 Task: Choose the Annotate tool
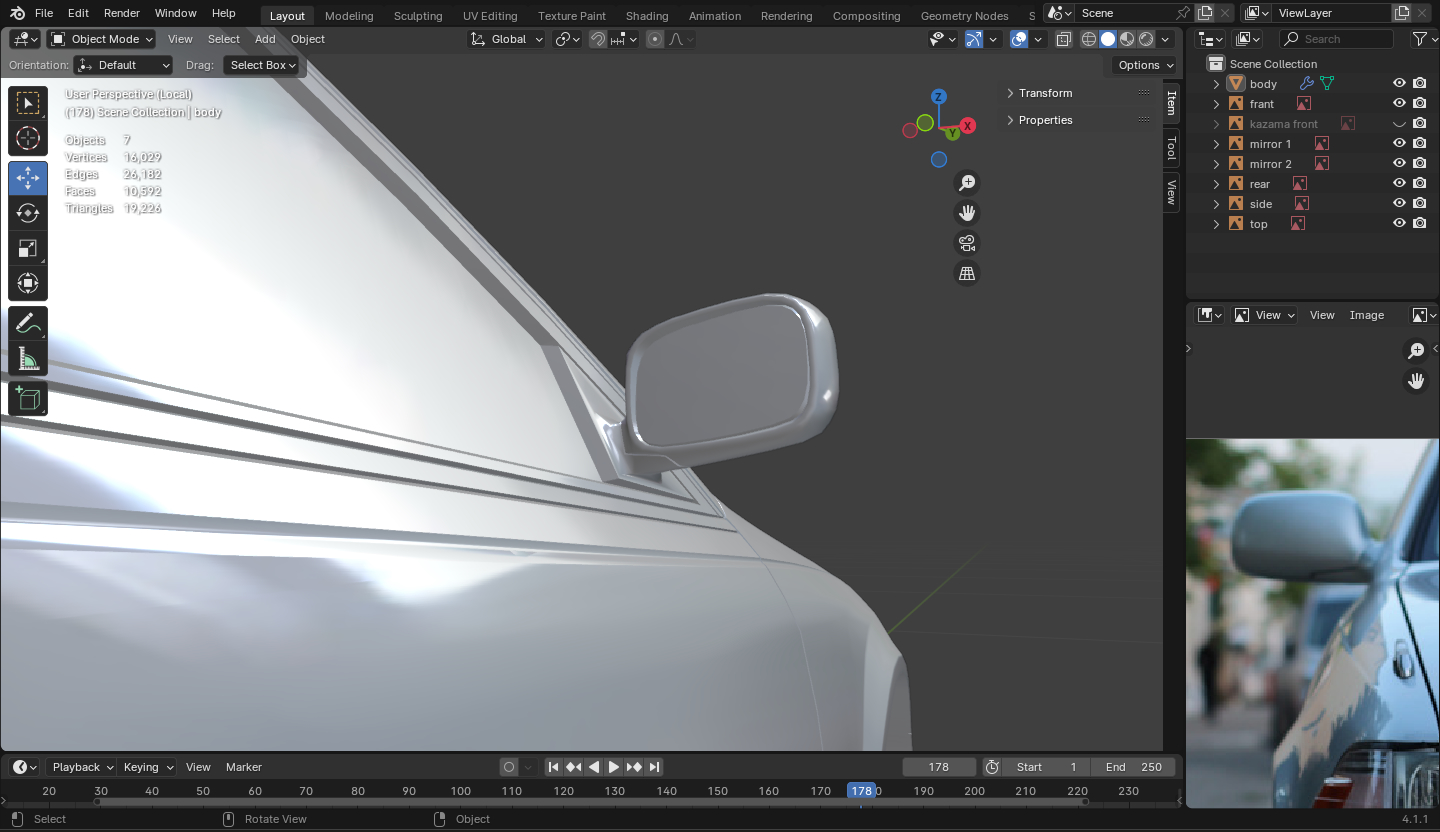tap(28, 323)
